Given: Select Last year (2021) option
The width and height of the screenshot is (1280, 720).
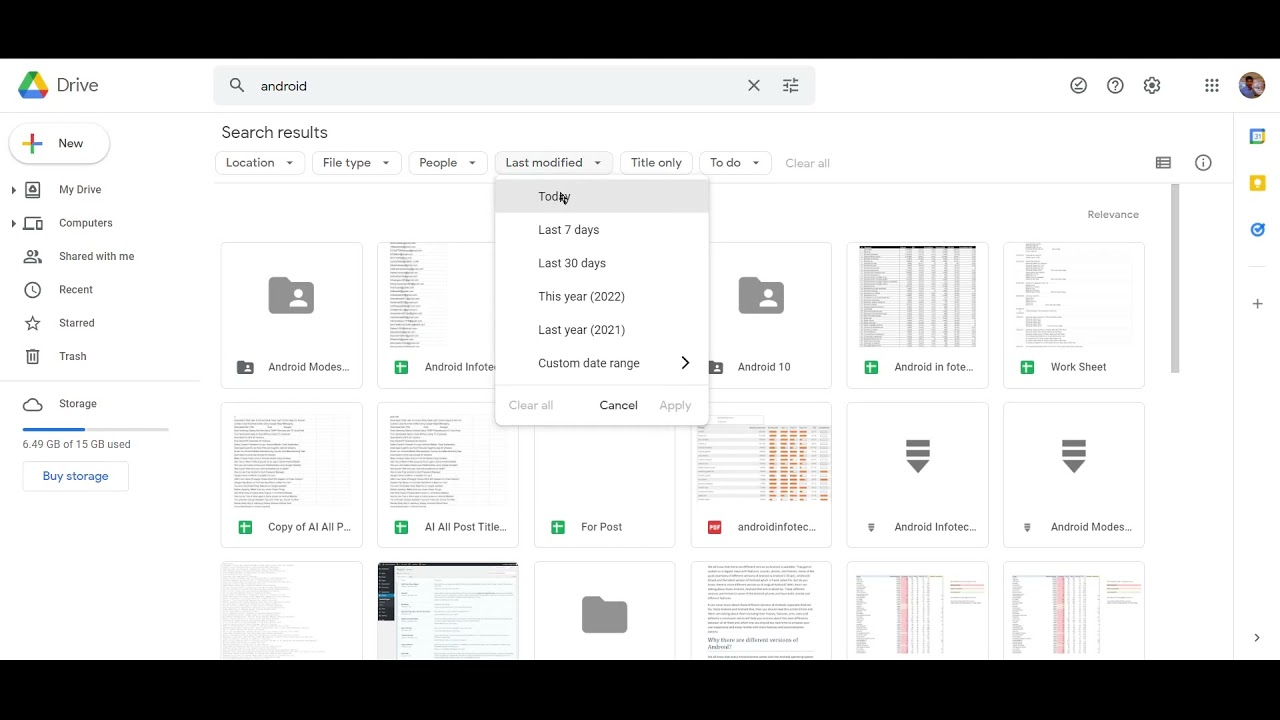Looking at the screenshot, I should tap(602, 330).
